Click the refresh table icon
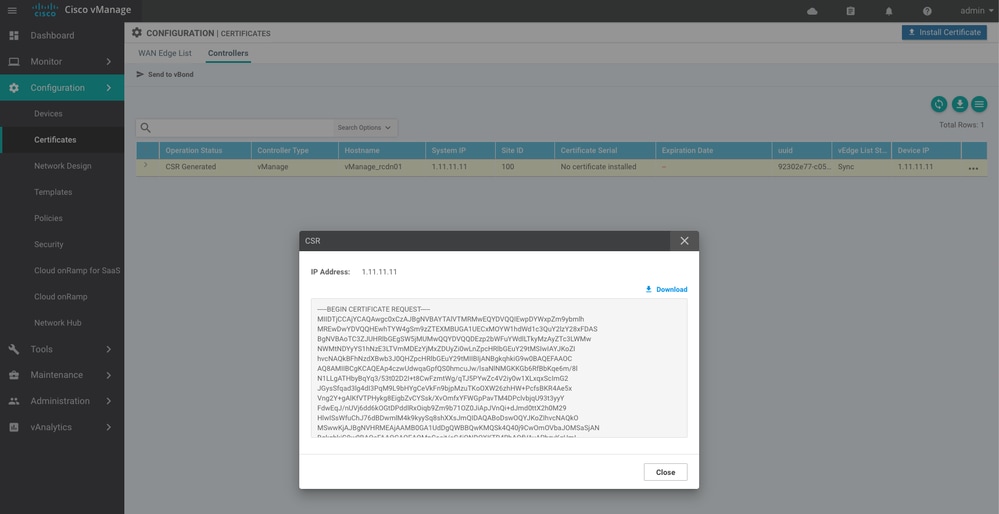 (938, 104)
